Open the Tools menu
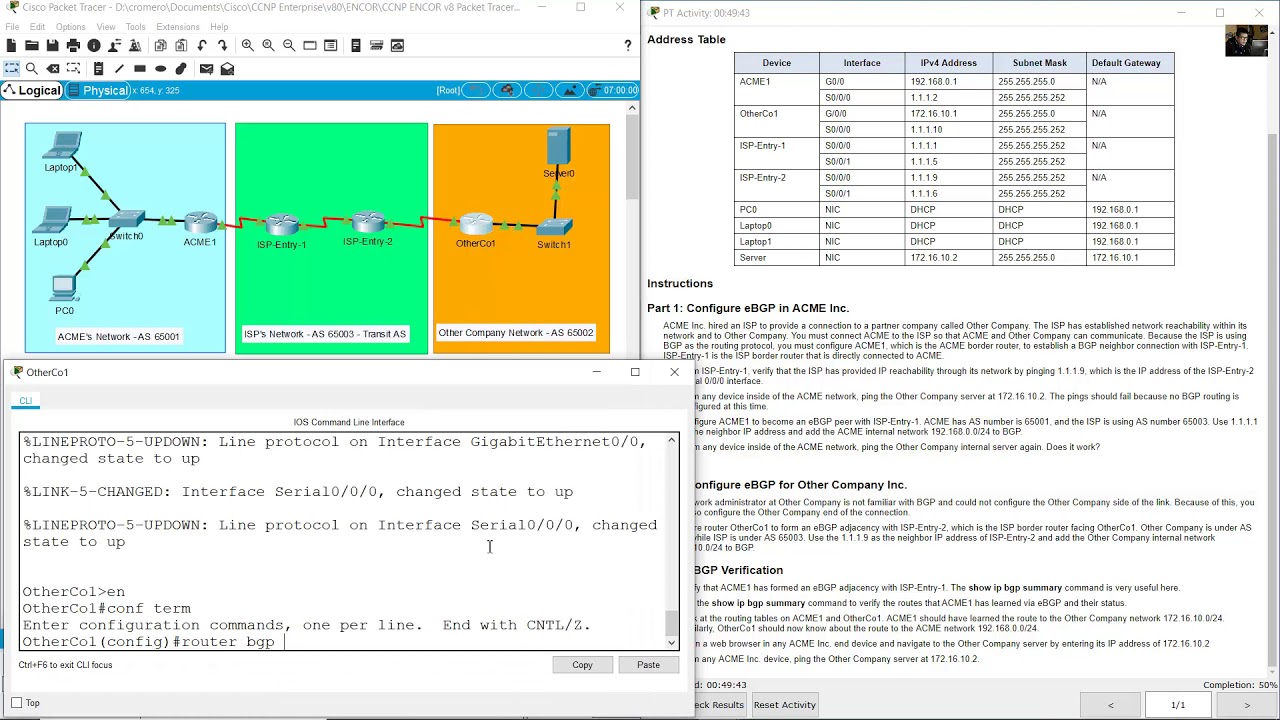1280x720 pixels. click(135, 27)
